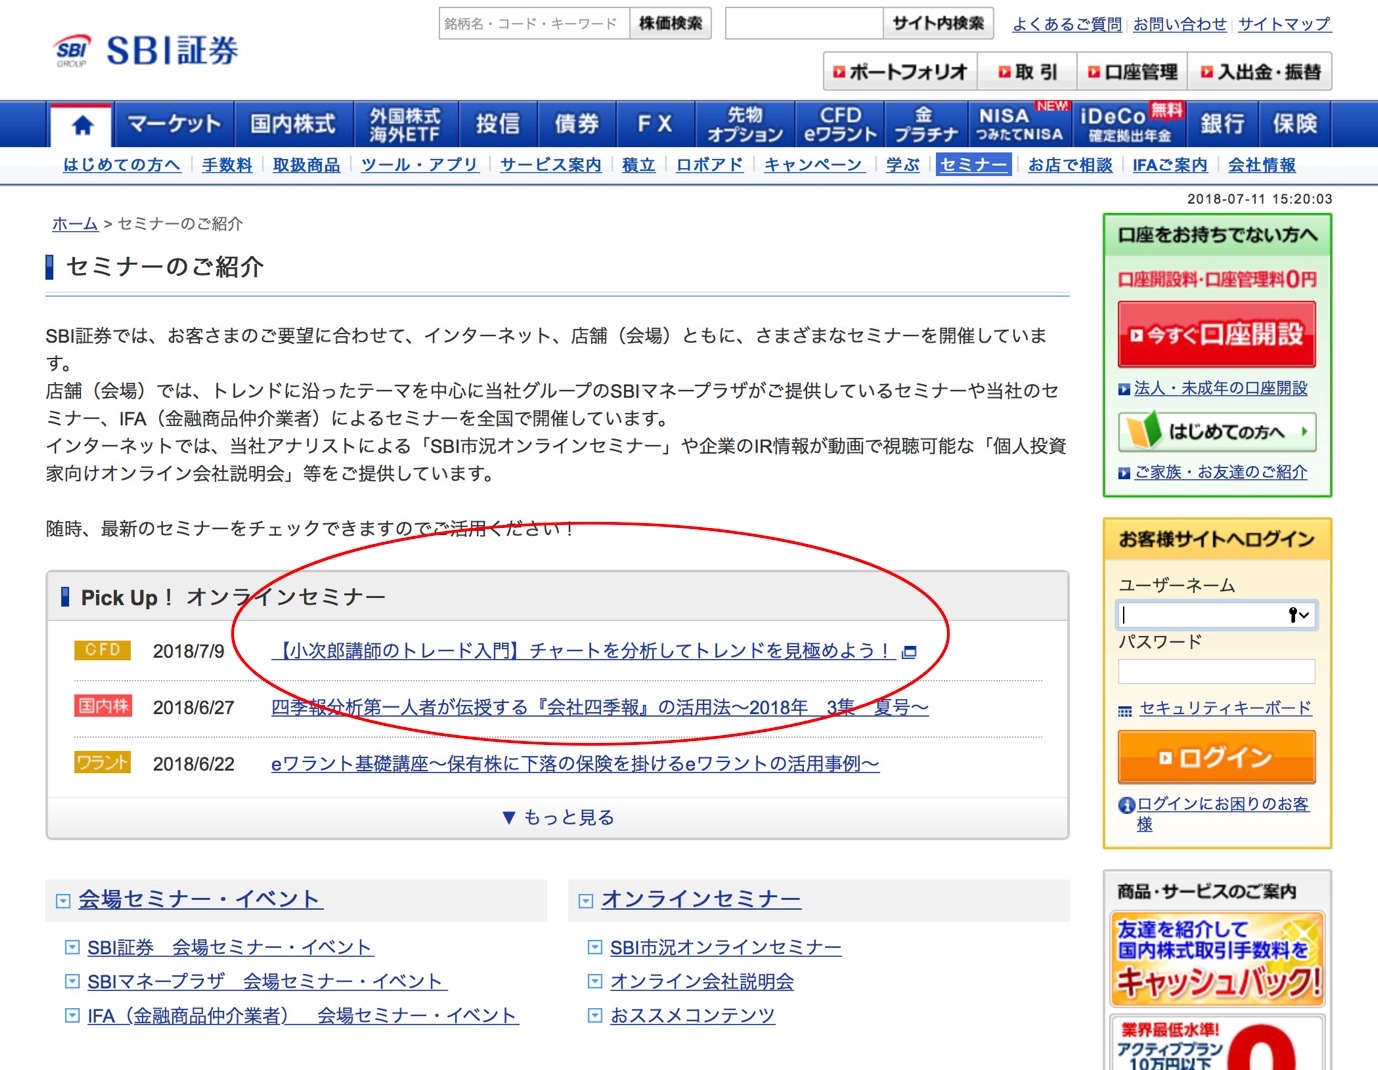Viewport: 1378px width, 1070px height.
Task: Open the 取扱商品 submenu link
Action: tap(306, 165)
